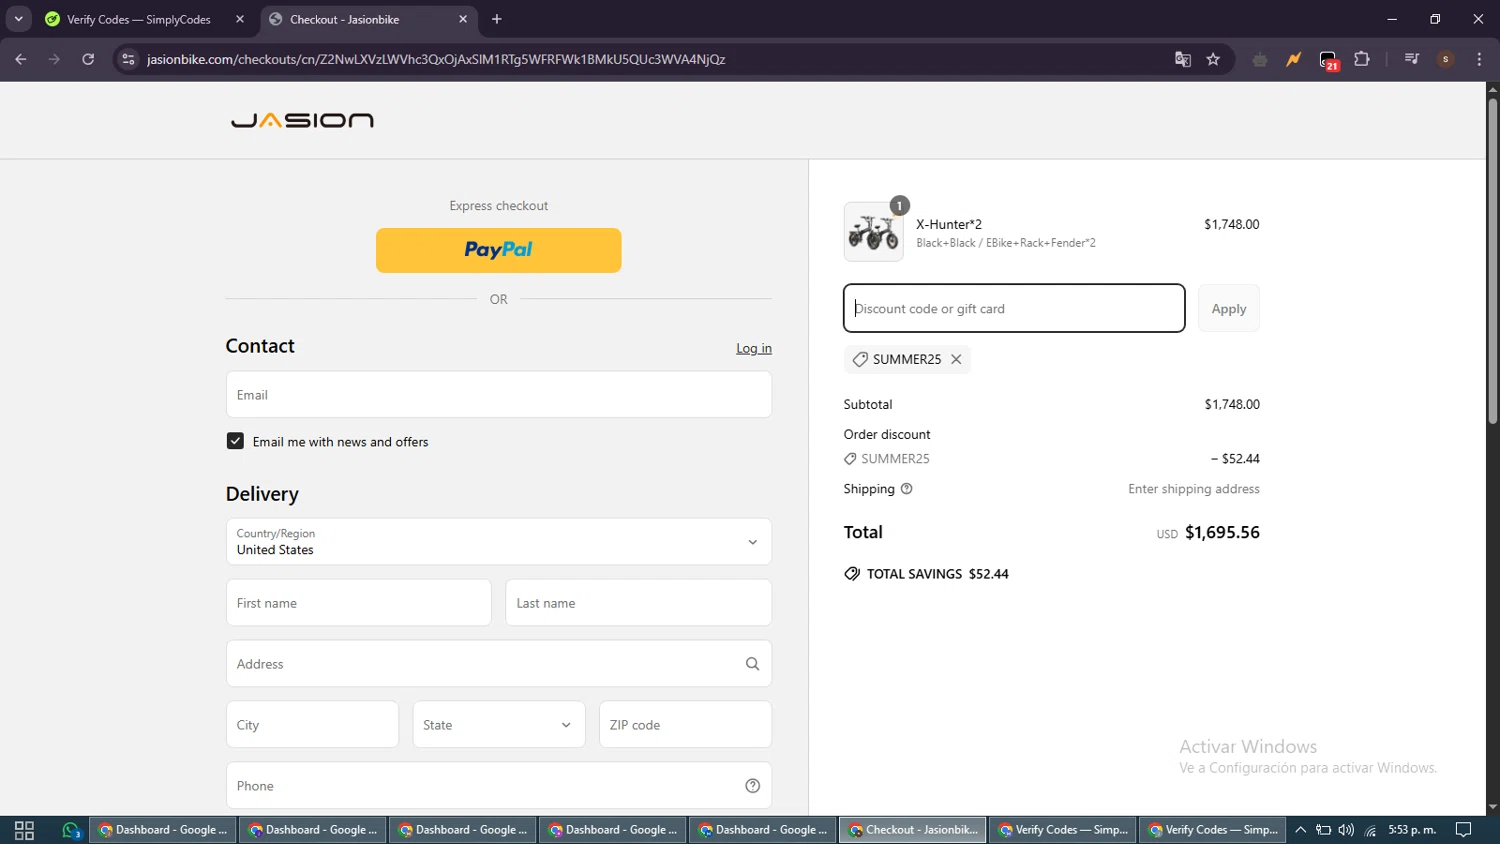Click the extension icon with red 21 badge

click(x=1328, y=60)
